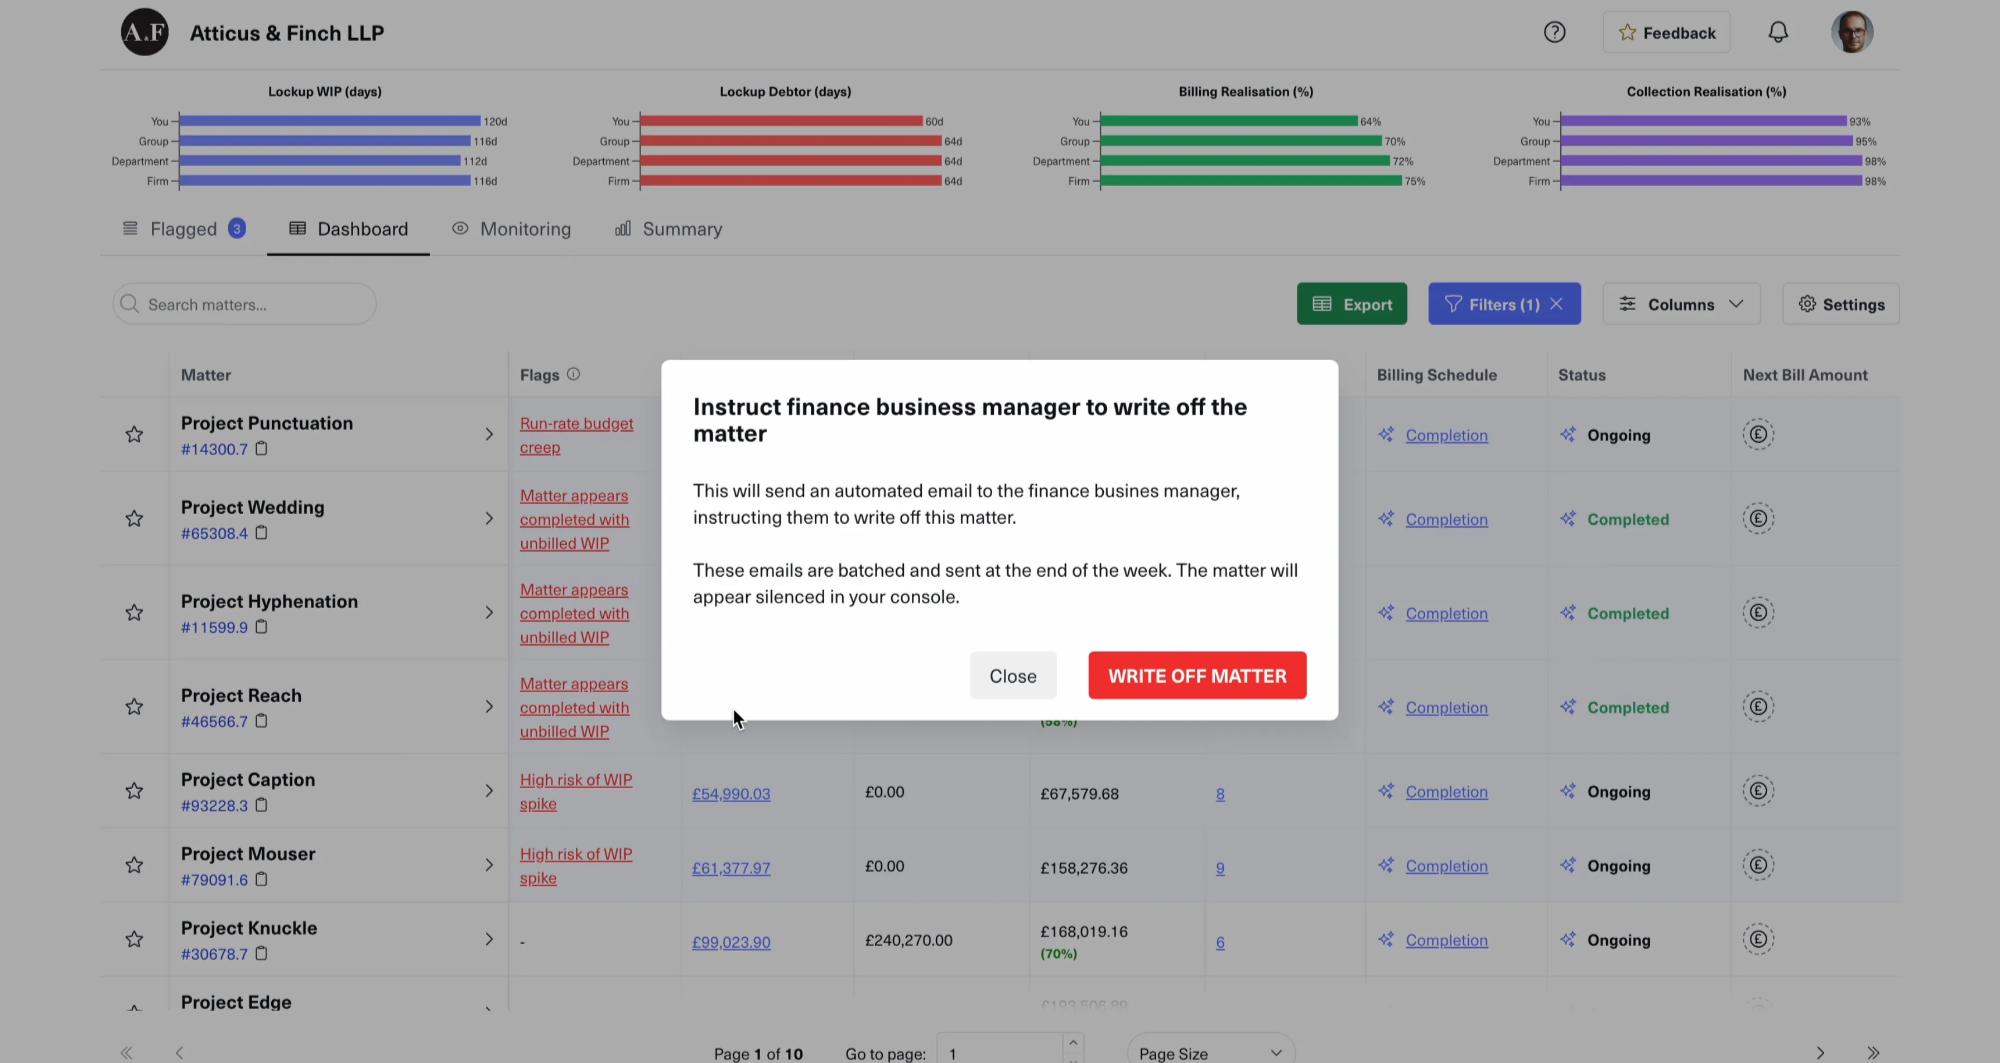Open the user profile avatar
2000x1063 pixels.
point(1851,32)
